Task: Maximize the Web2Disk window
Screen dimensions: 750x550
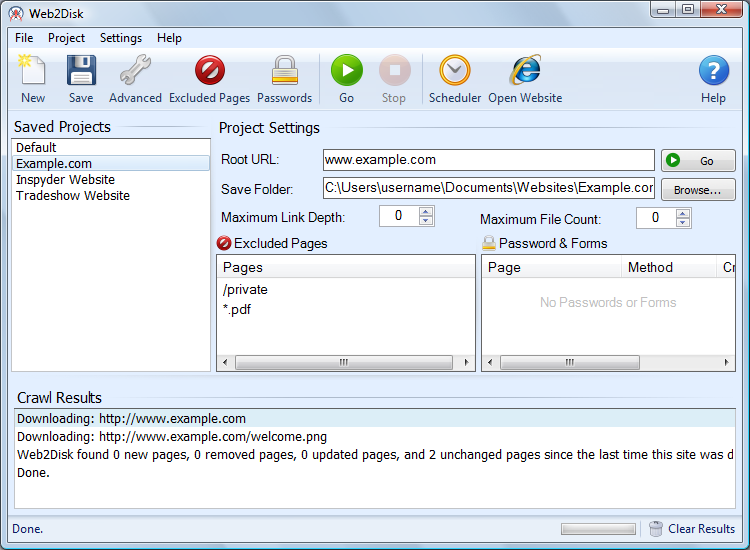Action: [x=688, y=10]
